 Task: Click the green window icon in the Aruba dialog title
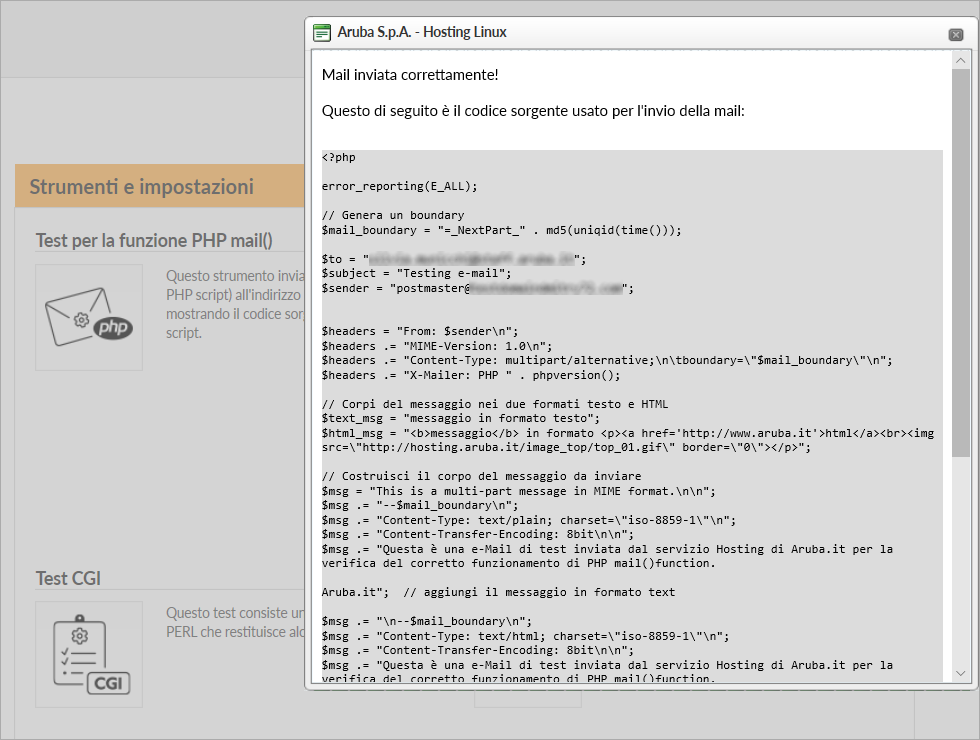[x=321, y=32]
